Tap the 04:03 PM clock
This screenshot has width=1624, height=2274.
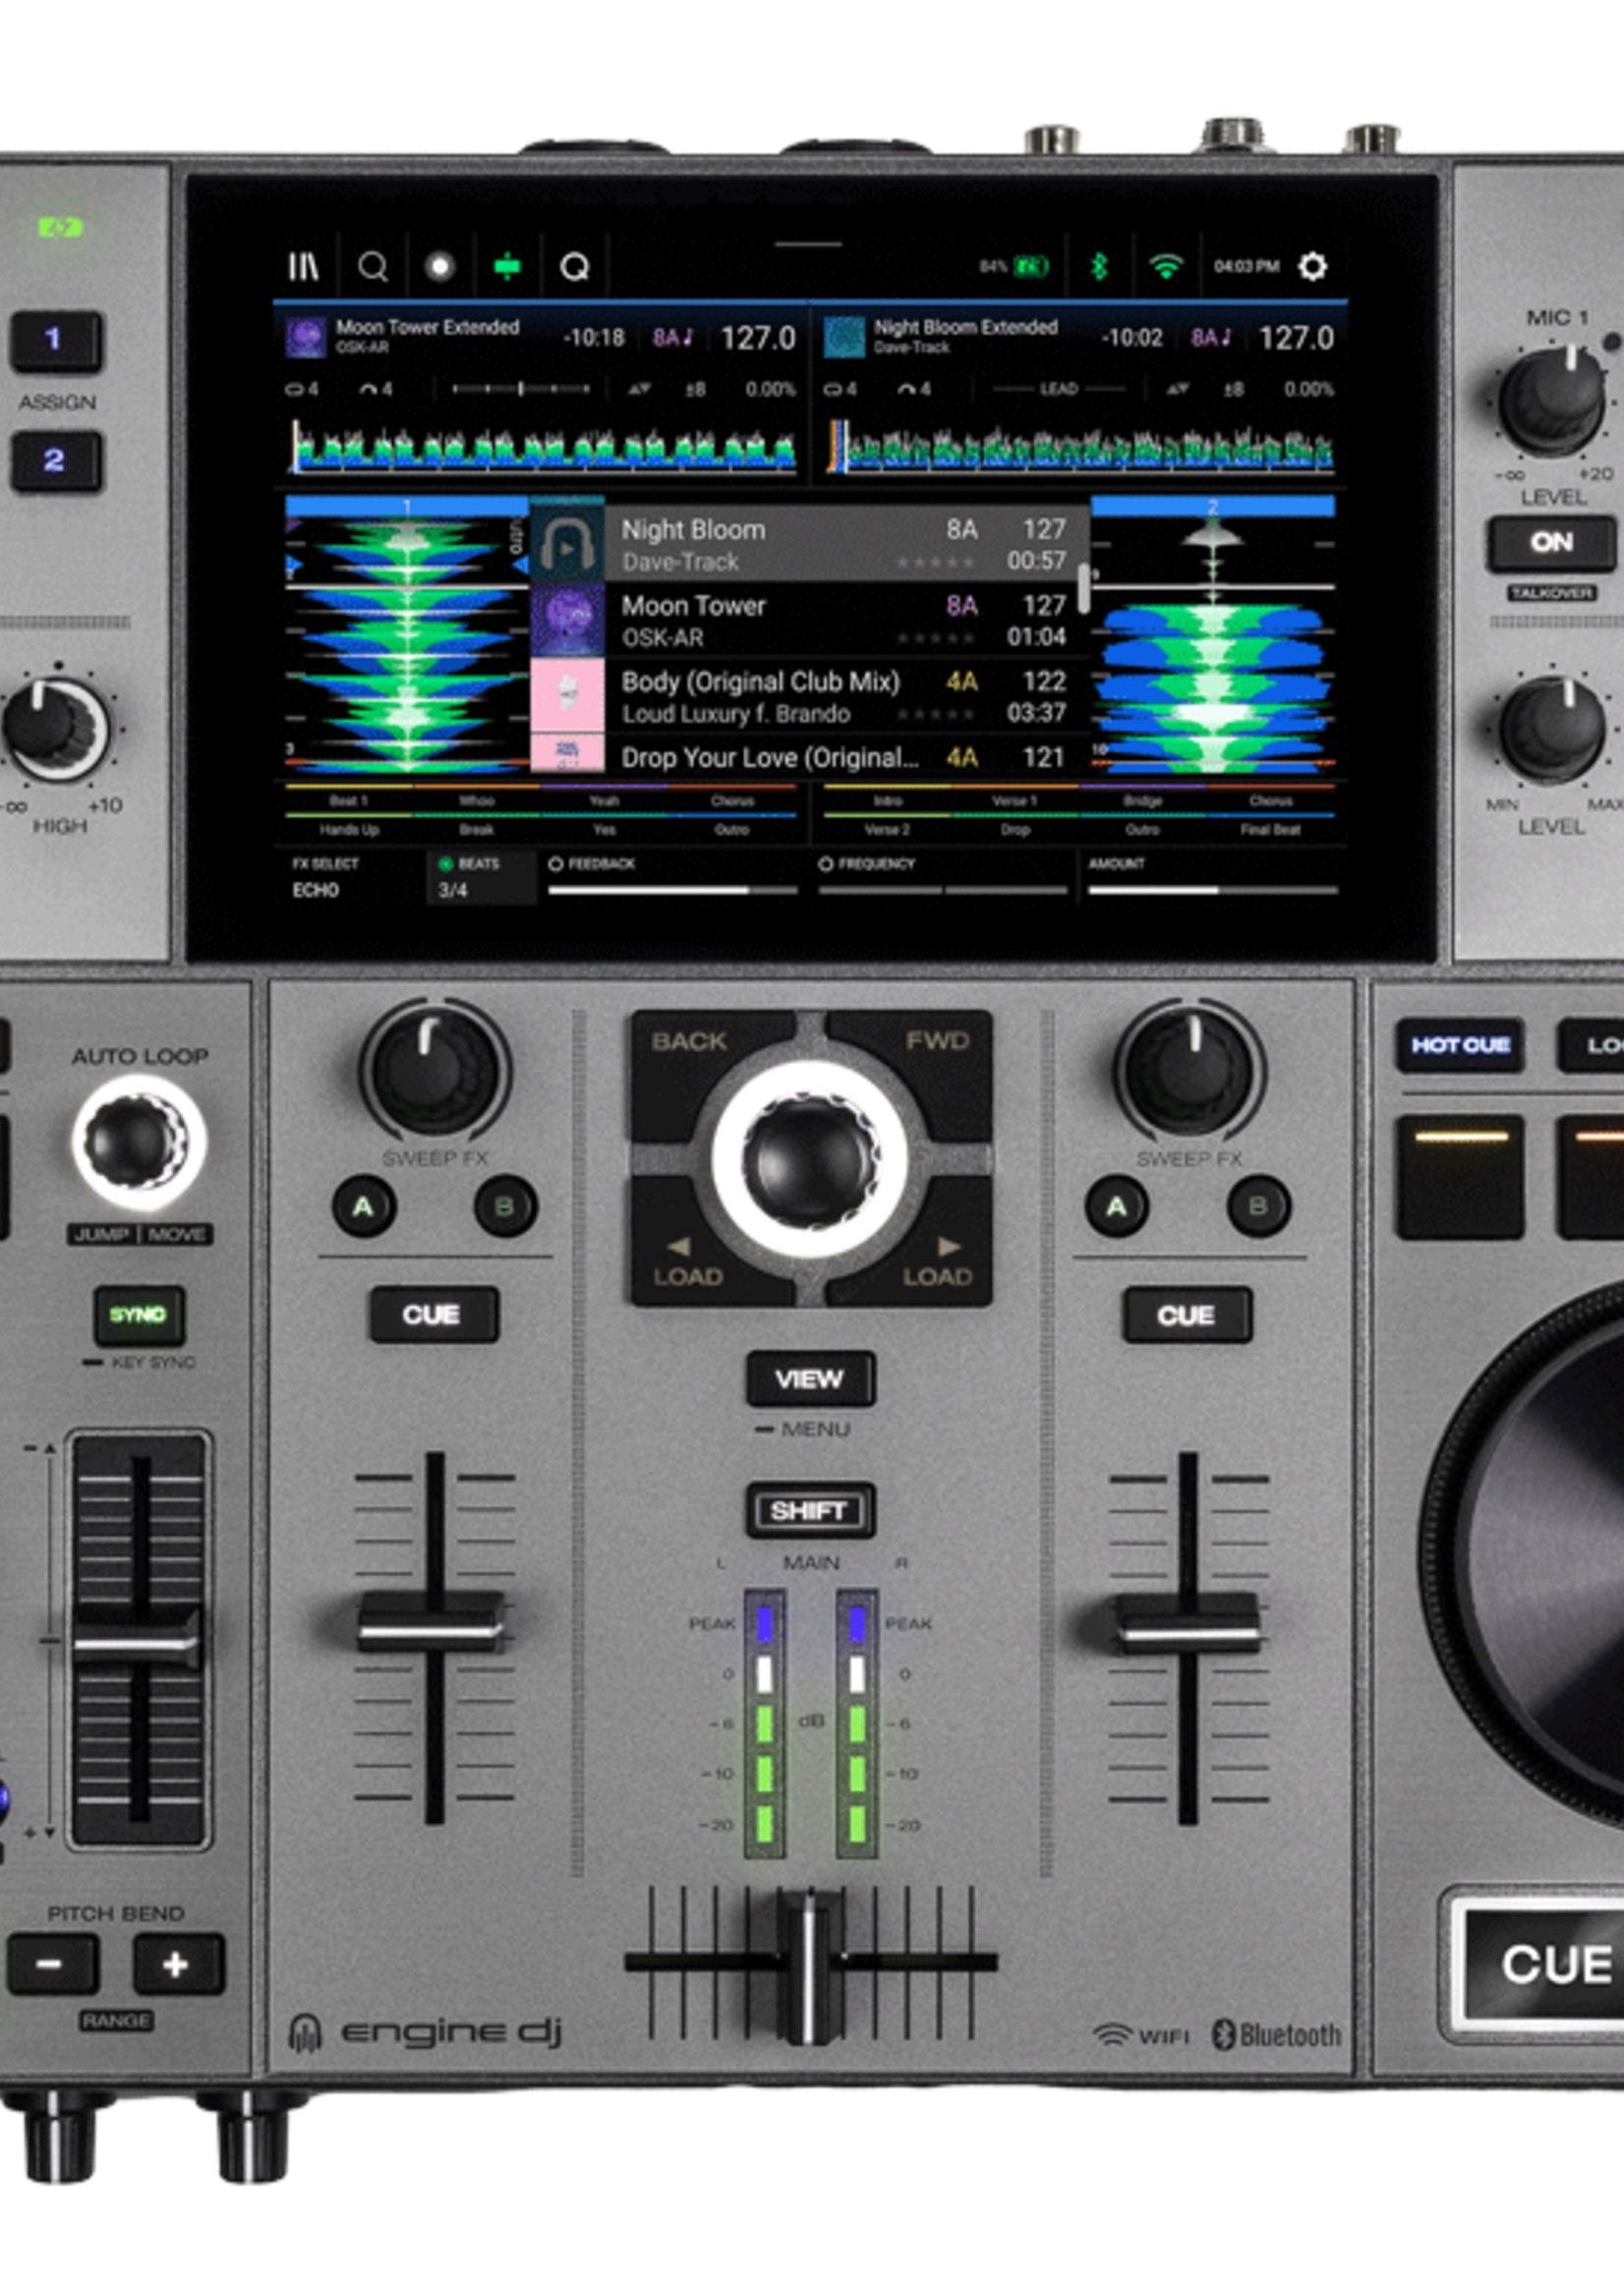coord(1246,267)
